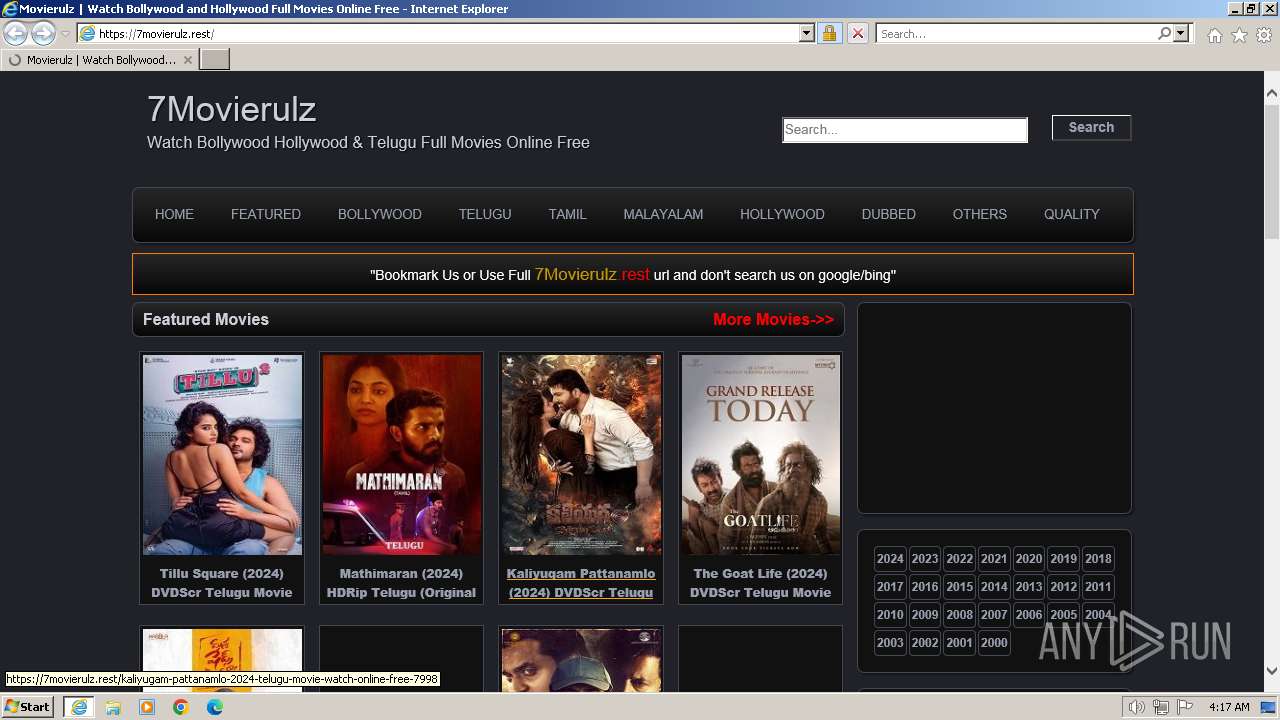Close the Movierulz browser tab
The image size is (1280, 720).
coord(187,60)
